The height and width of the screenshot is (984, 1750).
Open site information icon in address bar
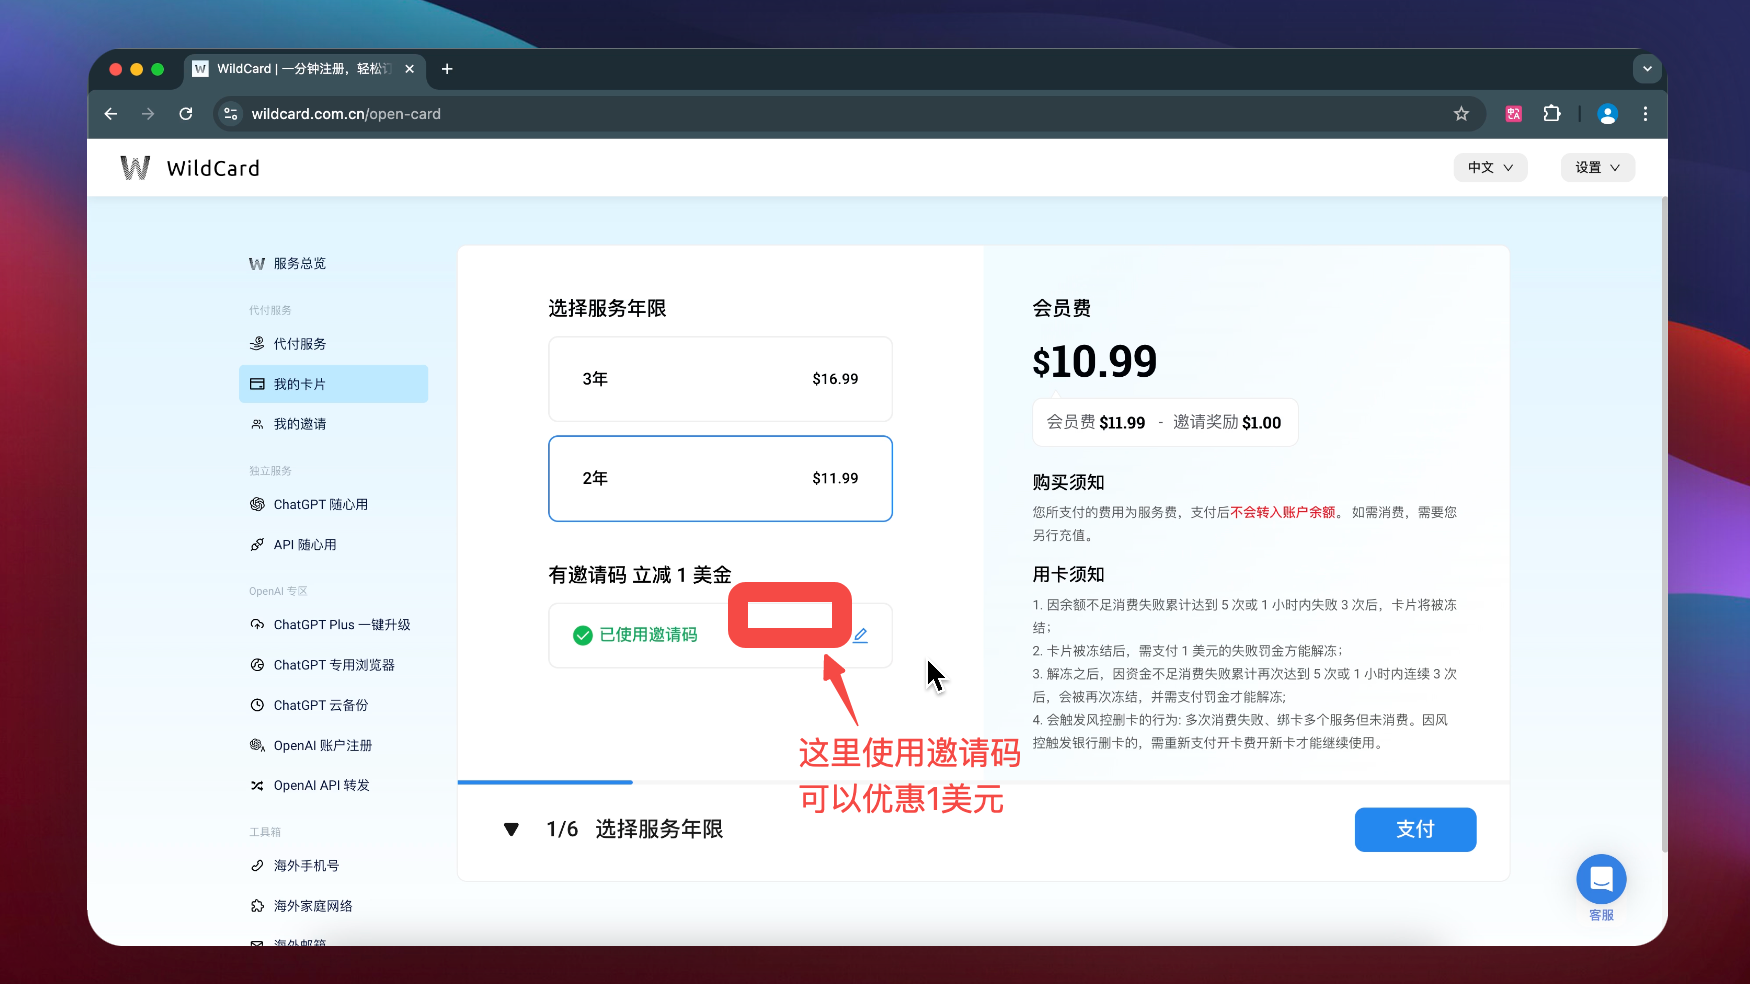coord(231,114)
